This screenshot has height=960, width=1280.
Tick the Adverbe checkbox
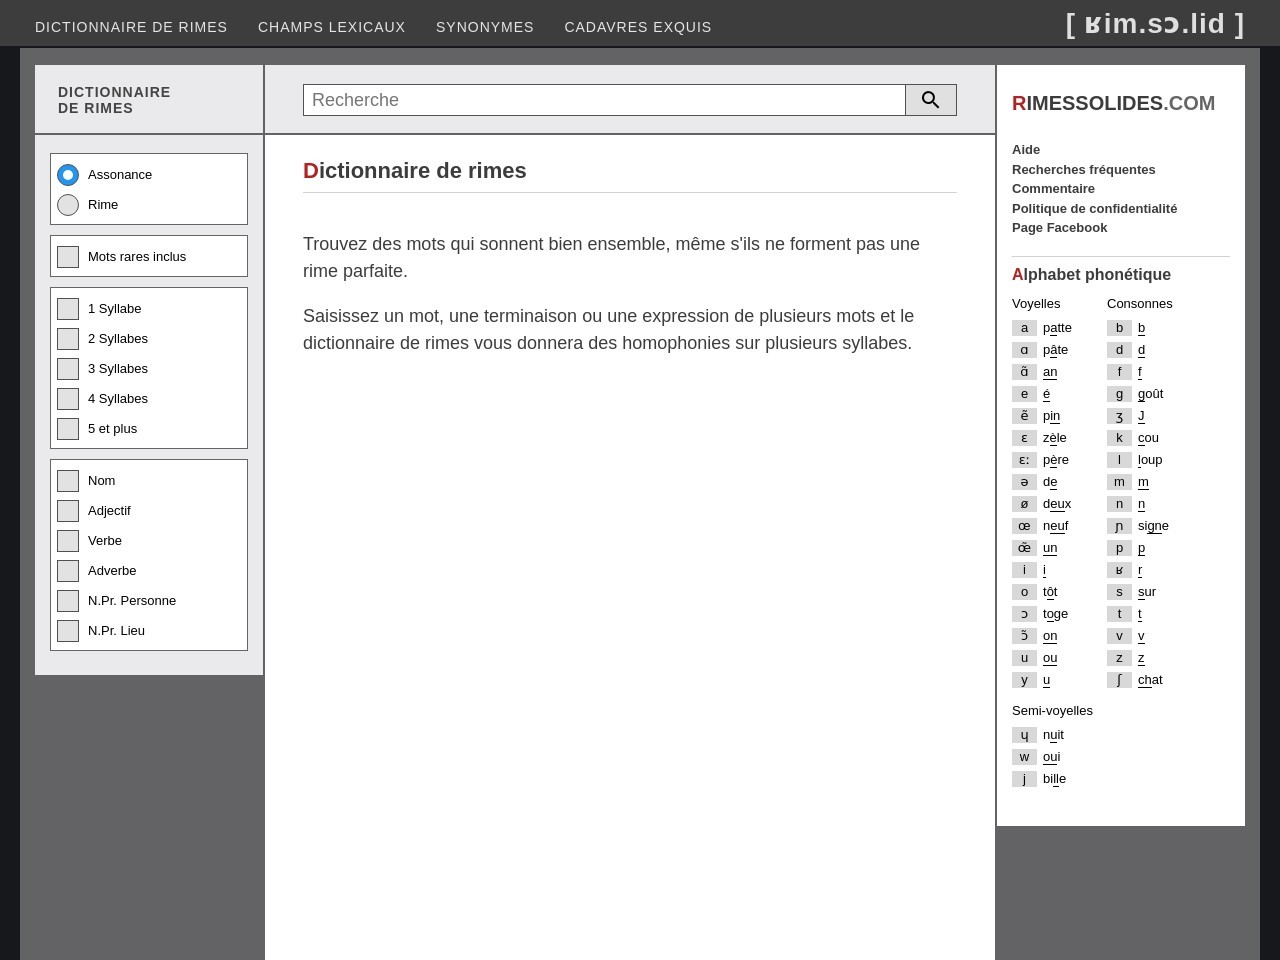coord(68,571)
